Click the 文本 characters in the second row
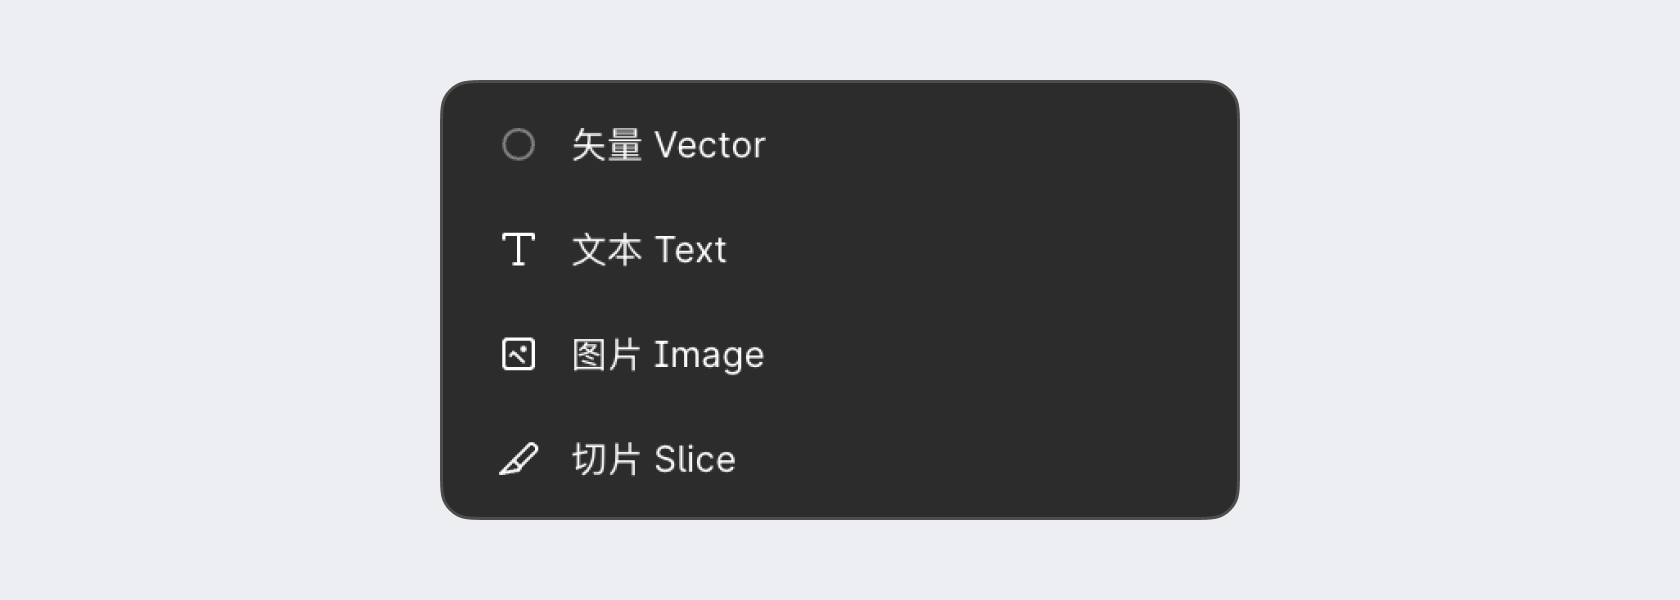 (x=607, y=249)
